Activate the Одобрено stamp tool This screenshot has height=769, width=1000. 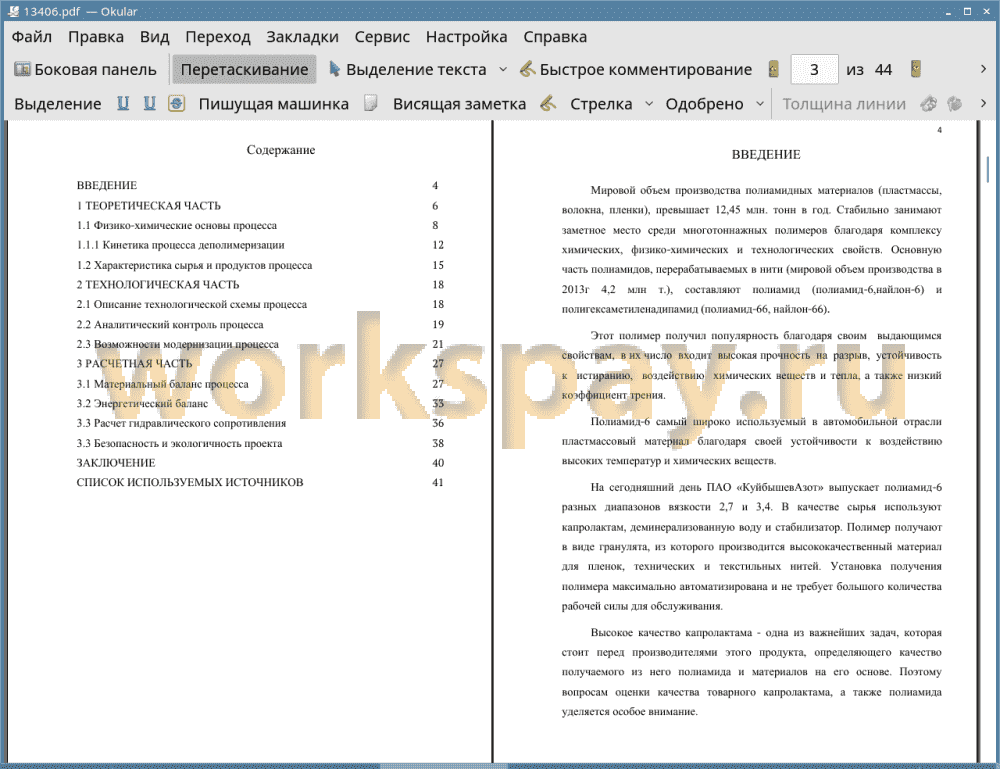click(x=704, y=104)
